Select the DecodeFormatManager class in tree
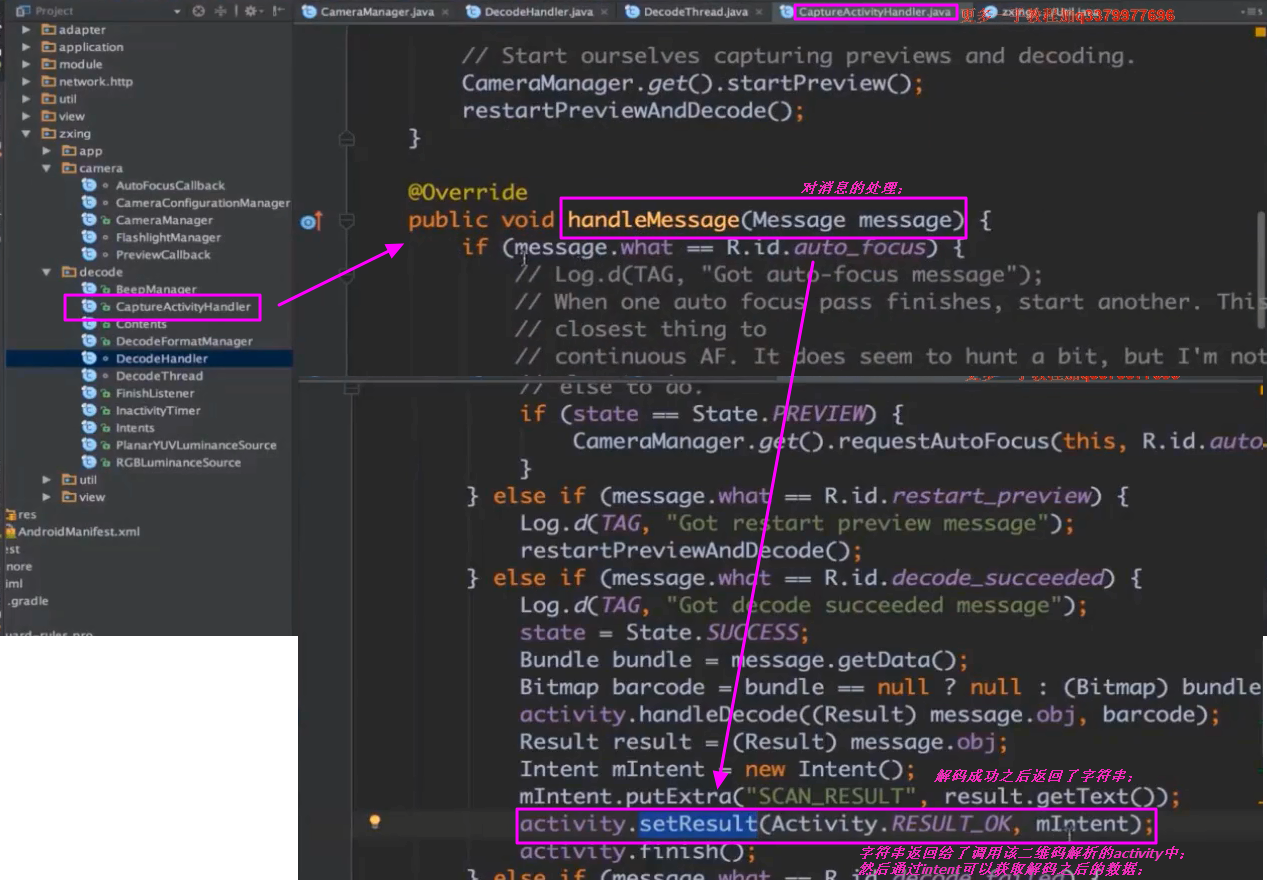Image resolution: width=1267 pixels, height=886 pixels. coord(183,342)
